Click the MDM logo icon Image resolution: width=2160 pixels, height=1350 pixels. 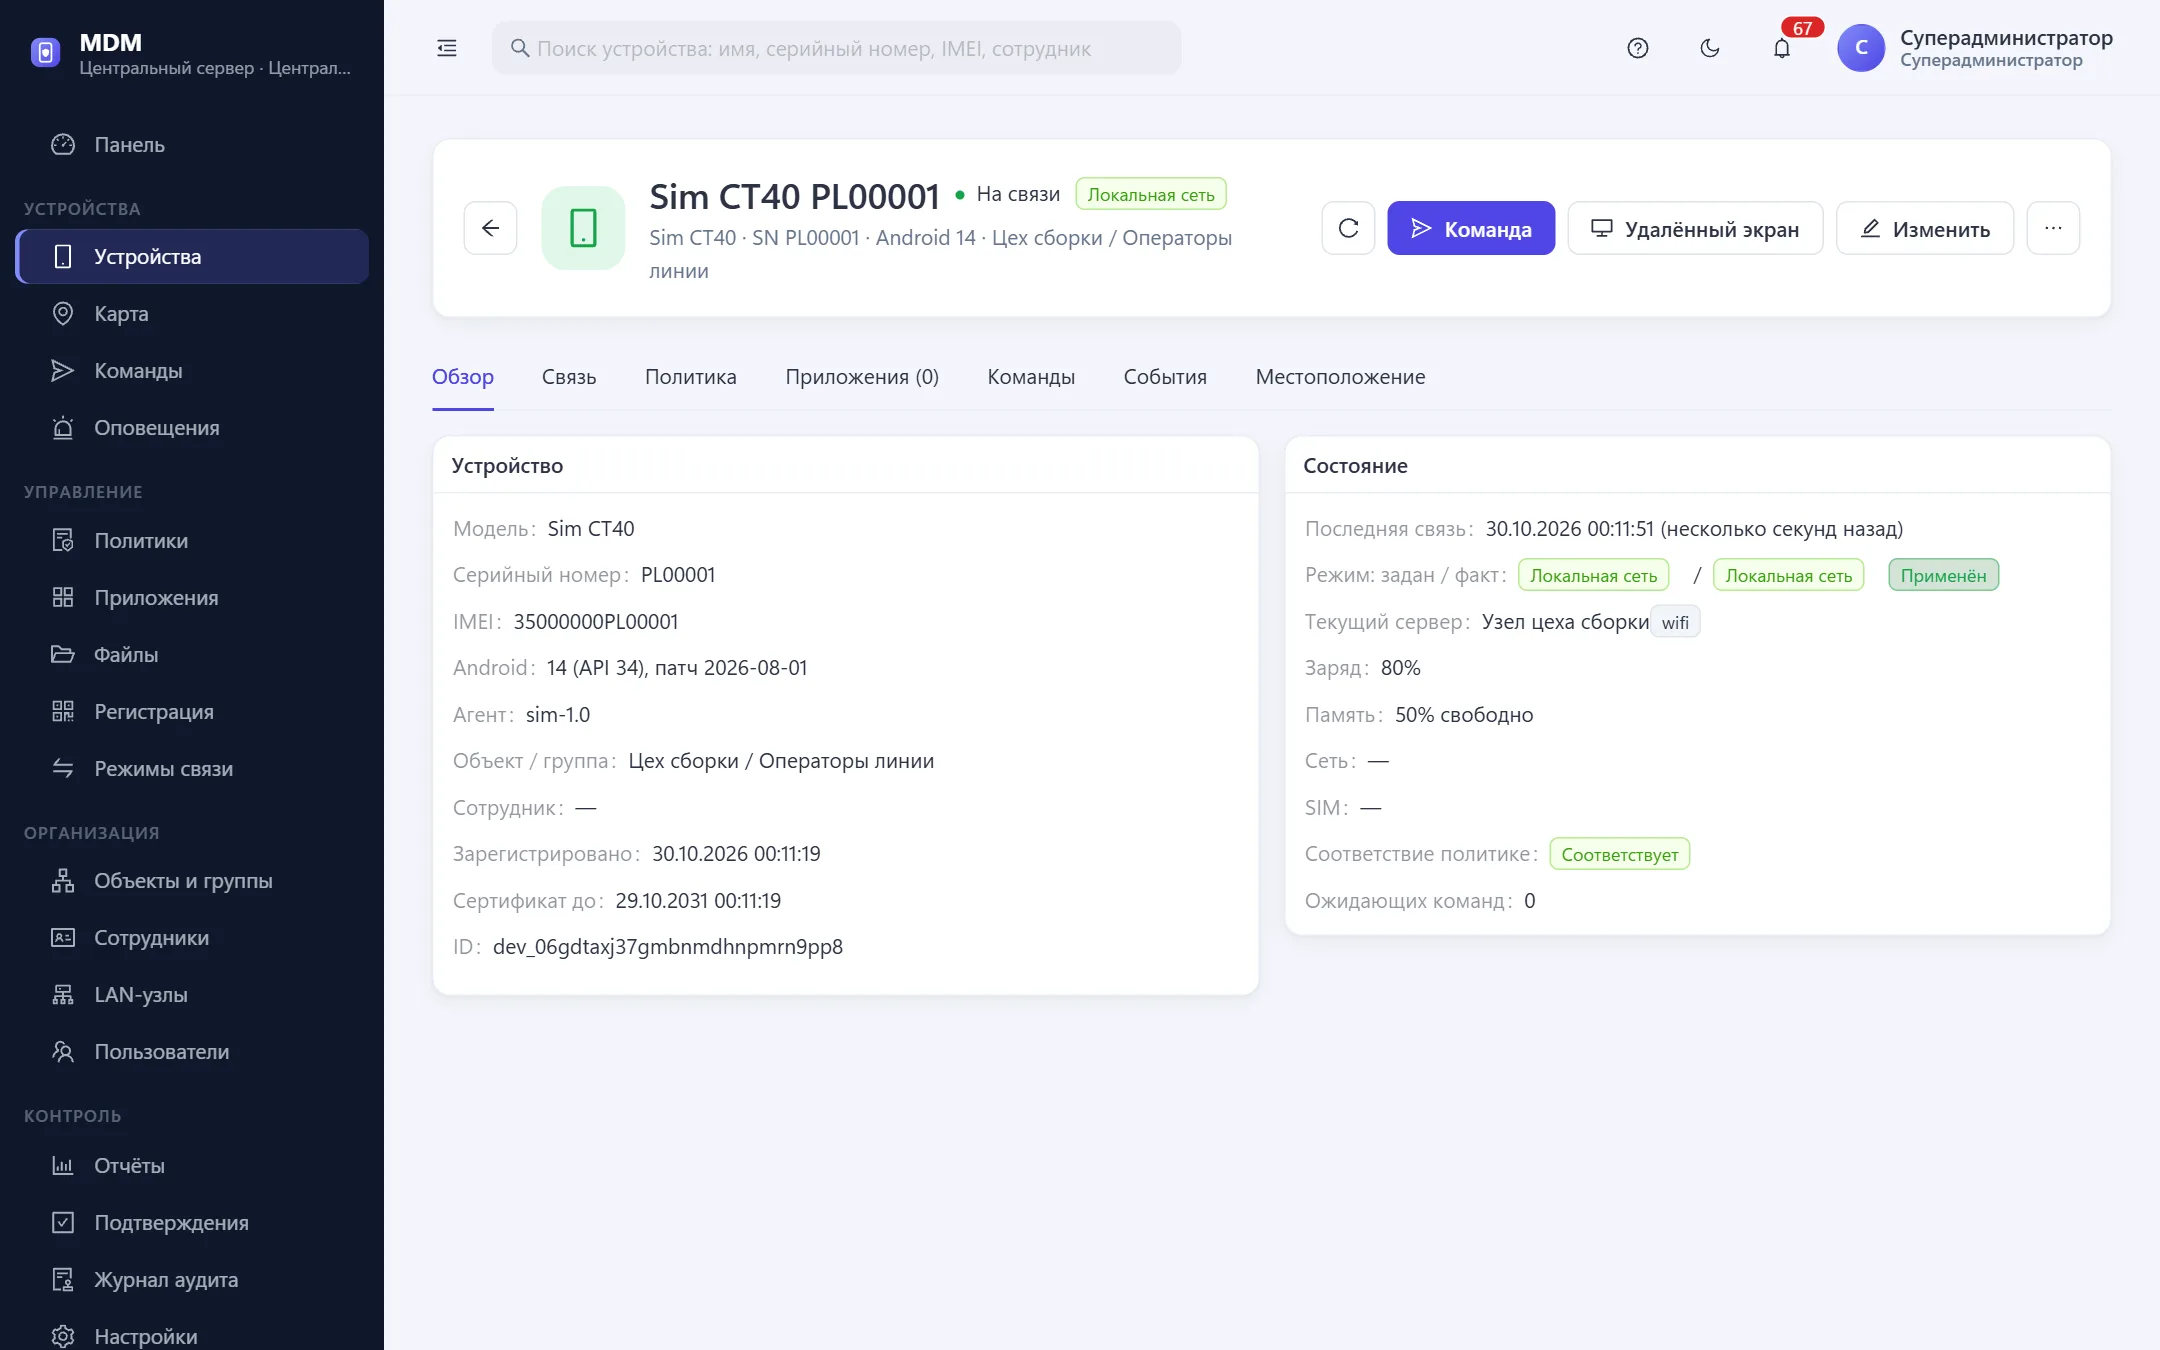(x=45, y=51)
